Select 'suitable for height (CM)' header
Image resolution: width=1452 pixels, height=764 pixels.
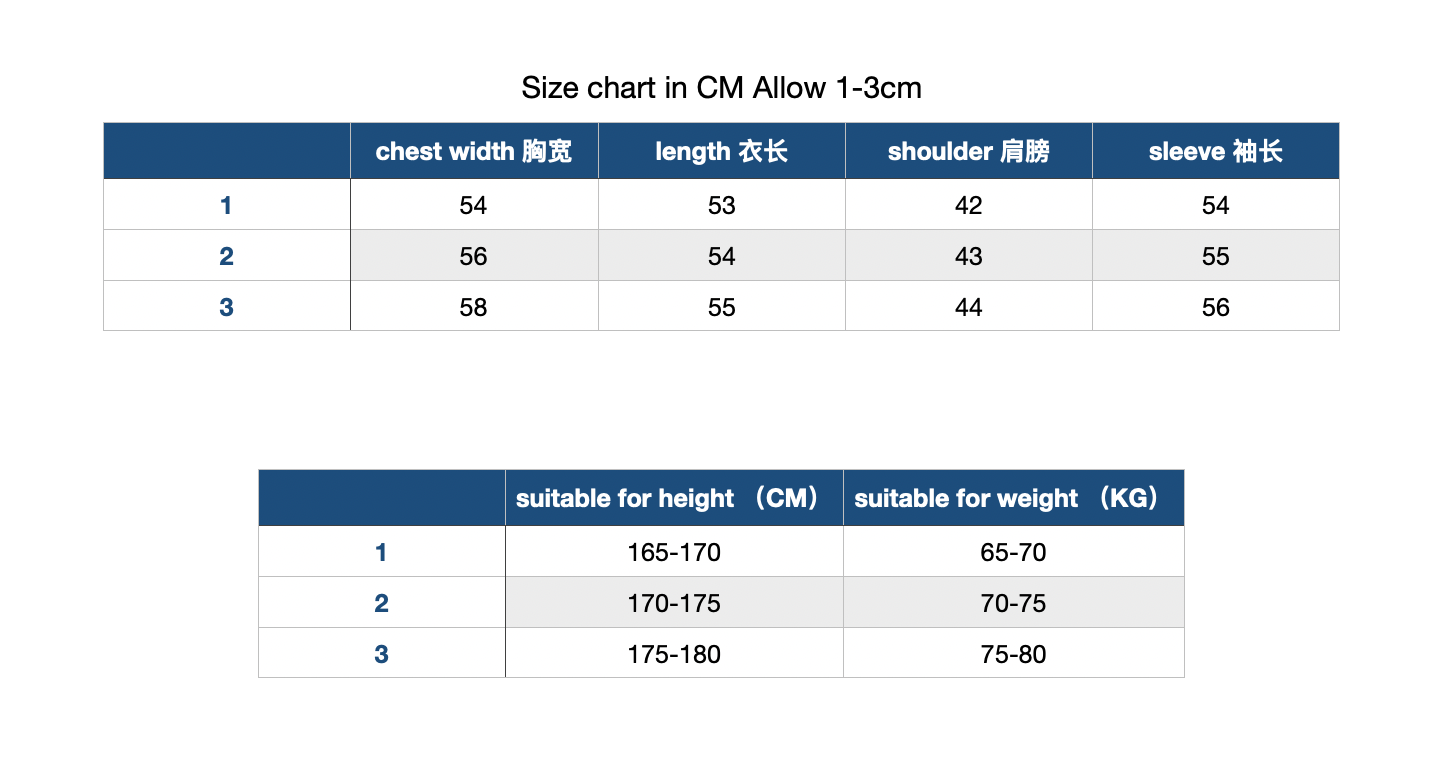tap(674, 498)
